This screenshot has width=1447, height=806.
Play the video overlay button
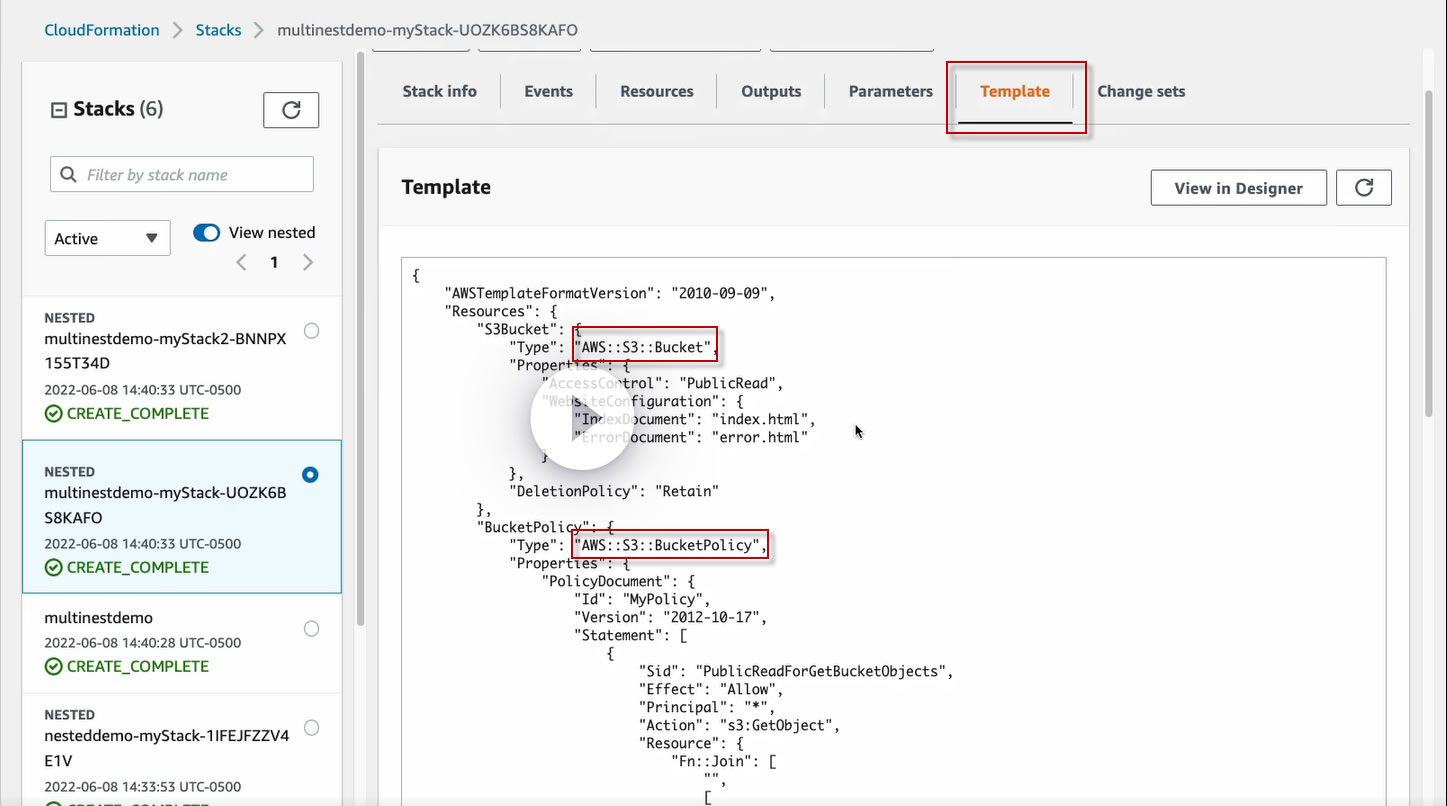[x=580, y=420]
